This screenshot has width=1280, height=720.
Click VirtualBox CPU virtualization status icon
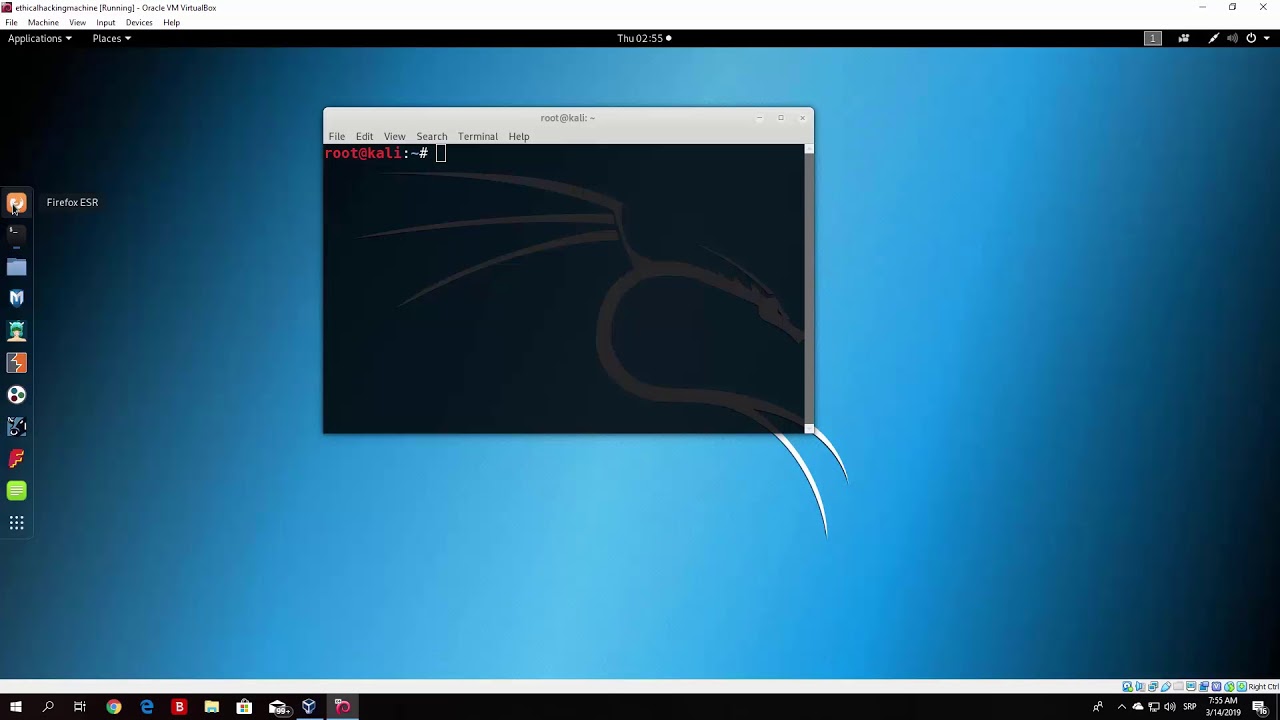1216,687
